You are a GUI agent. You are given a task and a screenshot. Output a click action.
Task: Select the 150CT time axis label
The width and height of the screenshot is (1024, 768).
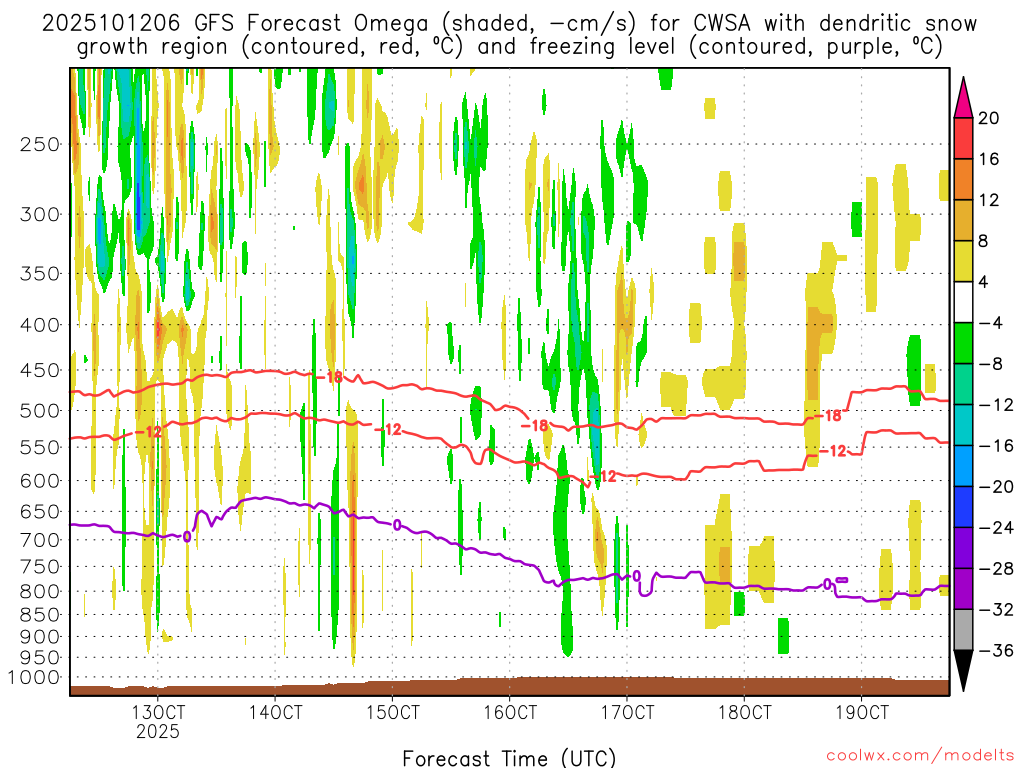(x=392, y=712)
